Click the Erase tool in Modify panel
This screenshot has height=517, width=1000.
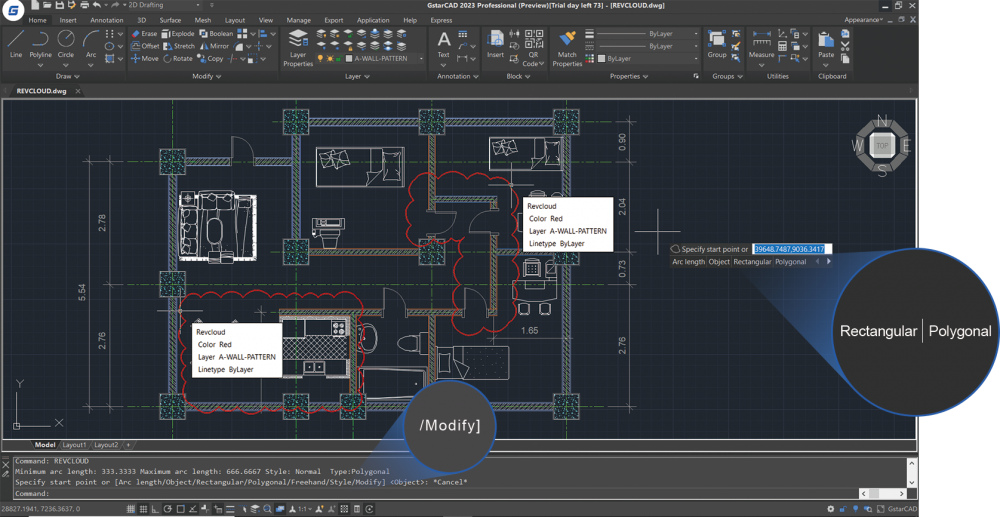point(144,34)
